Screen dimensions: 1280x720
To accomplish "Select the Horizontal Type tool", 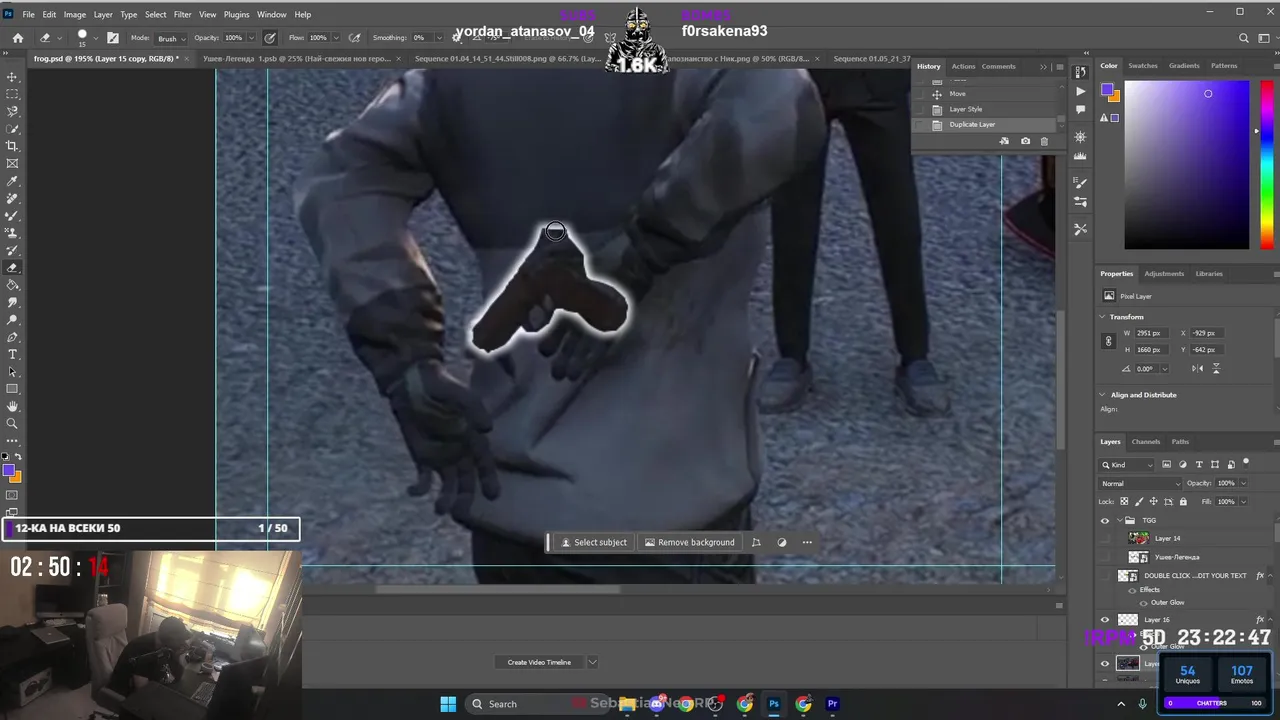I will (12, 354).
